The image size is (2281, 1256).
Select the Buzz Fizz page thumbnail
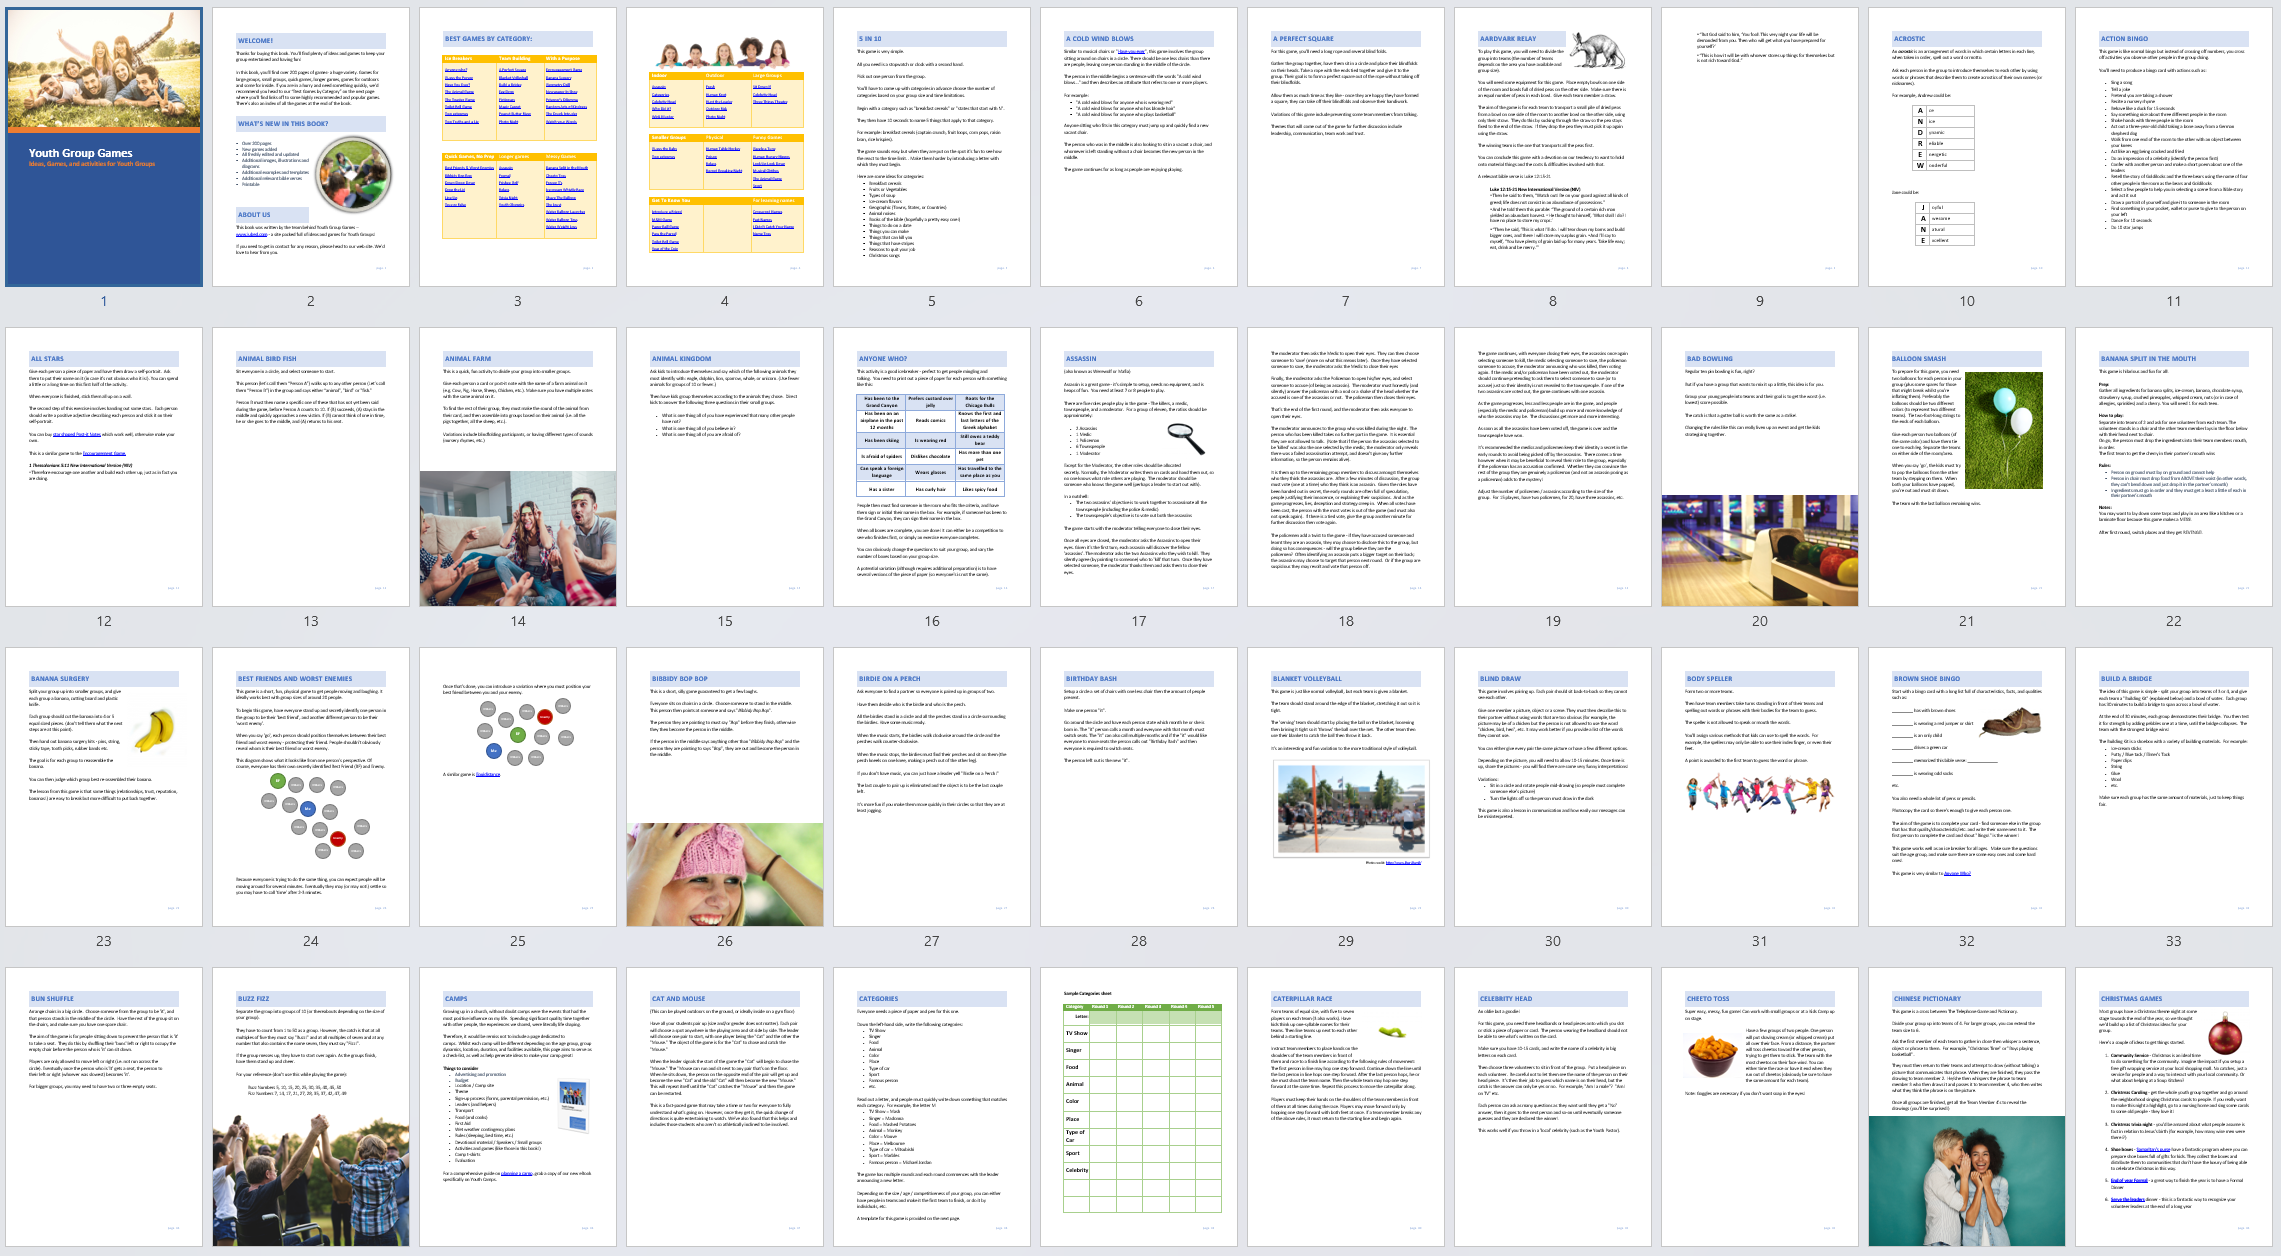(311, 1107)
